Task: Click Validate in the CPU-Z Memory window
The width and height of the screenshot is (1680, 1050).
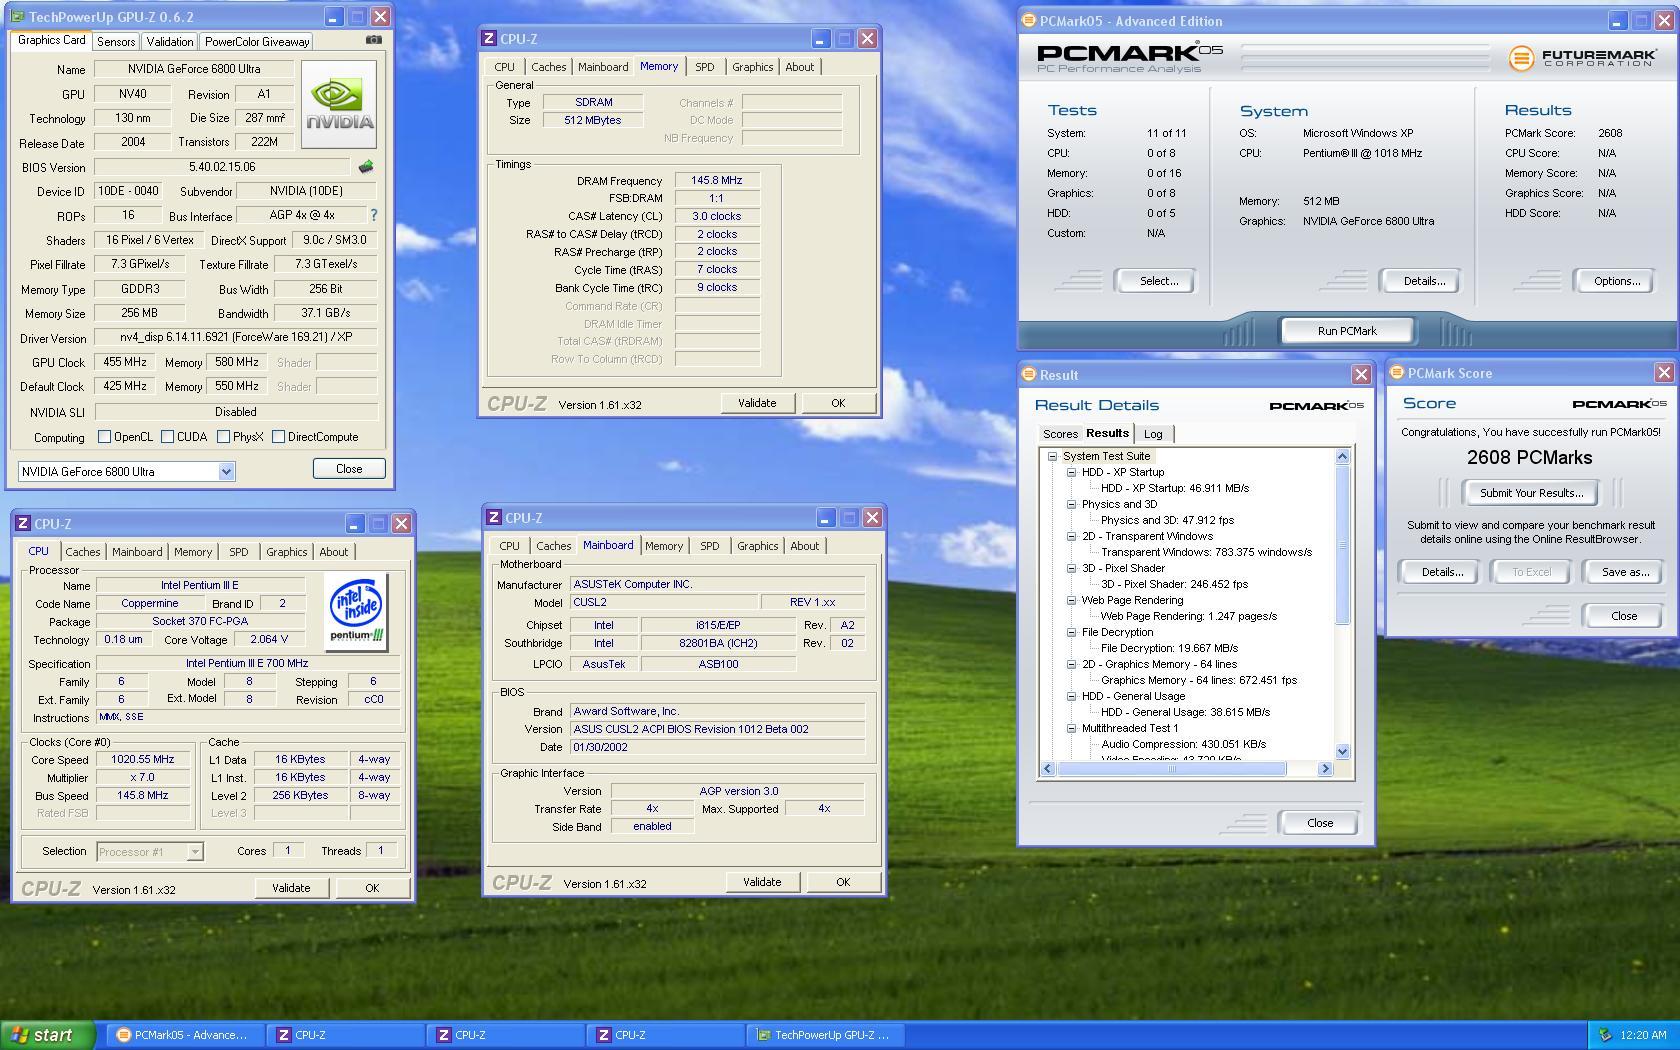Action: [757, 403]
